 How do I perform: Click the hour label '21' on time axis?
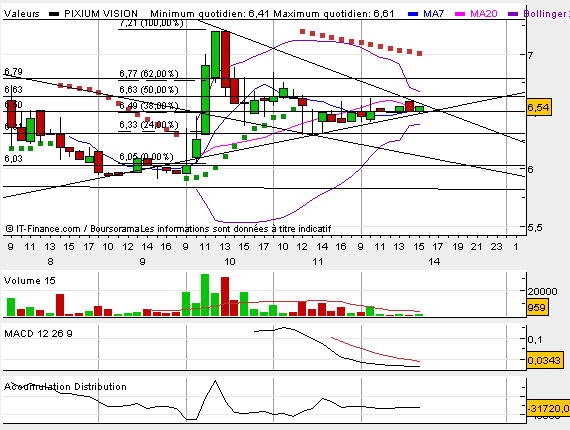click(476, 247)
